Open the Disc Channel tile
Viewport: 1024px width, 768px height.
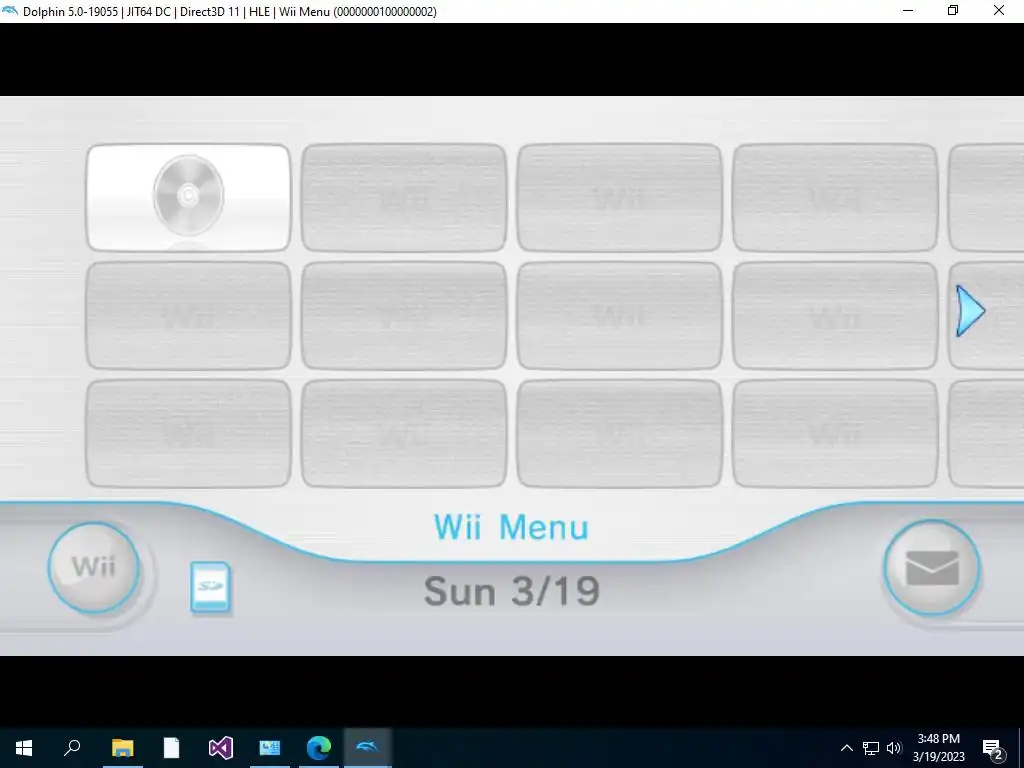(x=188, y=197)
